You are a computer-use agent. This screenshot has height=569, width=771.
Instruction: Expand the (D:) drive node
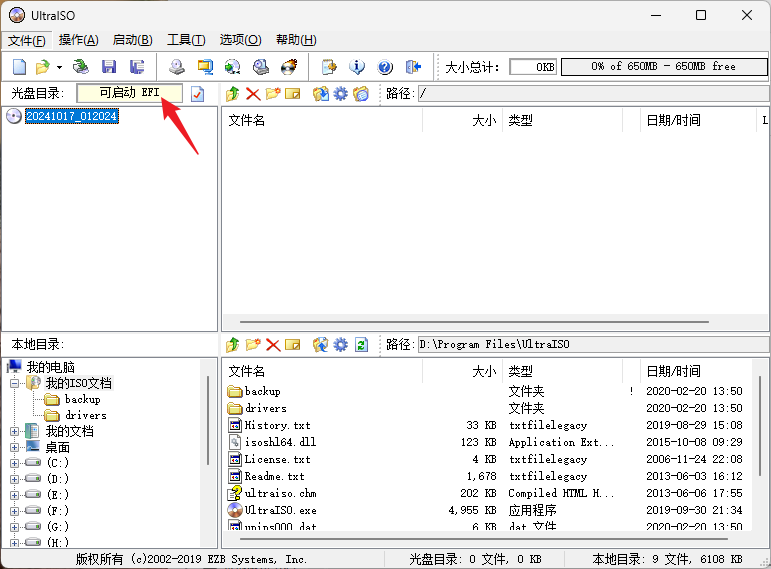tap(14, 479)
